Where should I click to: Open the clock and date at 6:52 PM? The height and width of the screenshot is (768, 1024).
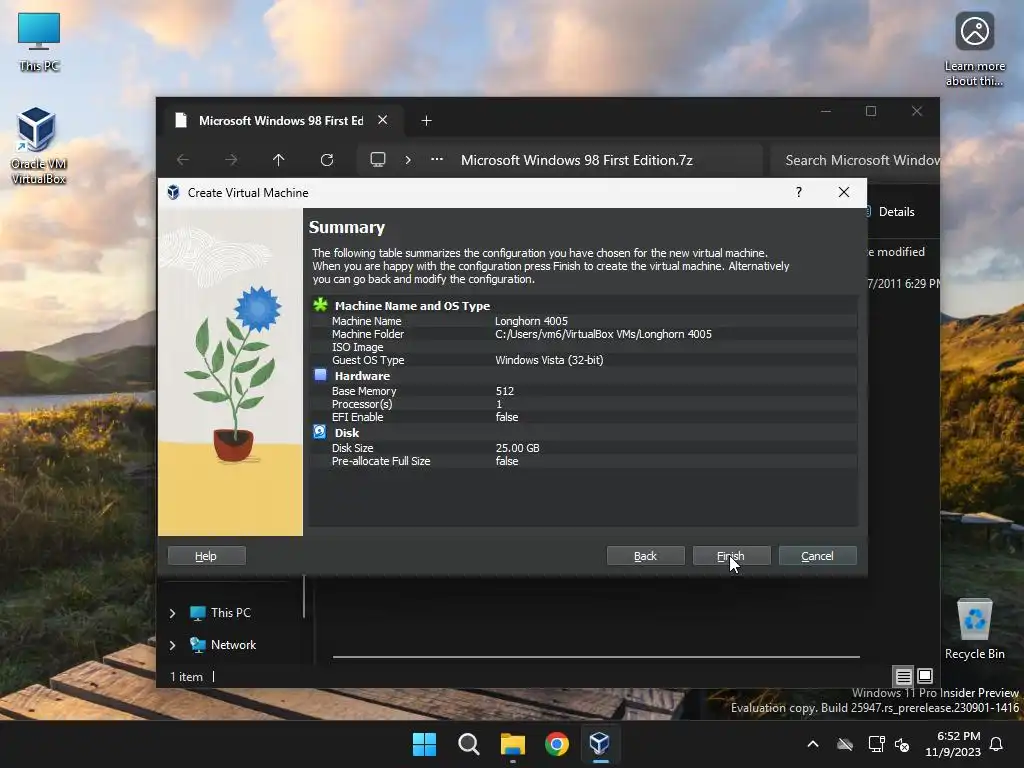click(x=953, y=744)
